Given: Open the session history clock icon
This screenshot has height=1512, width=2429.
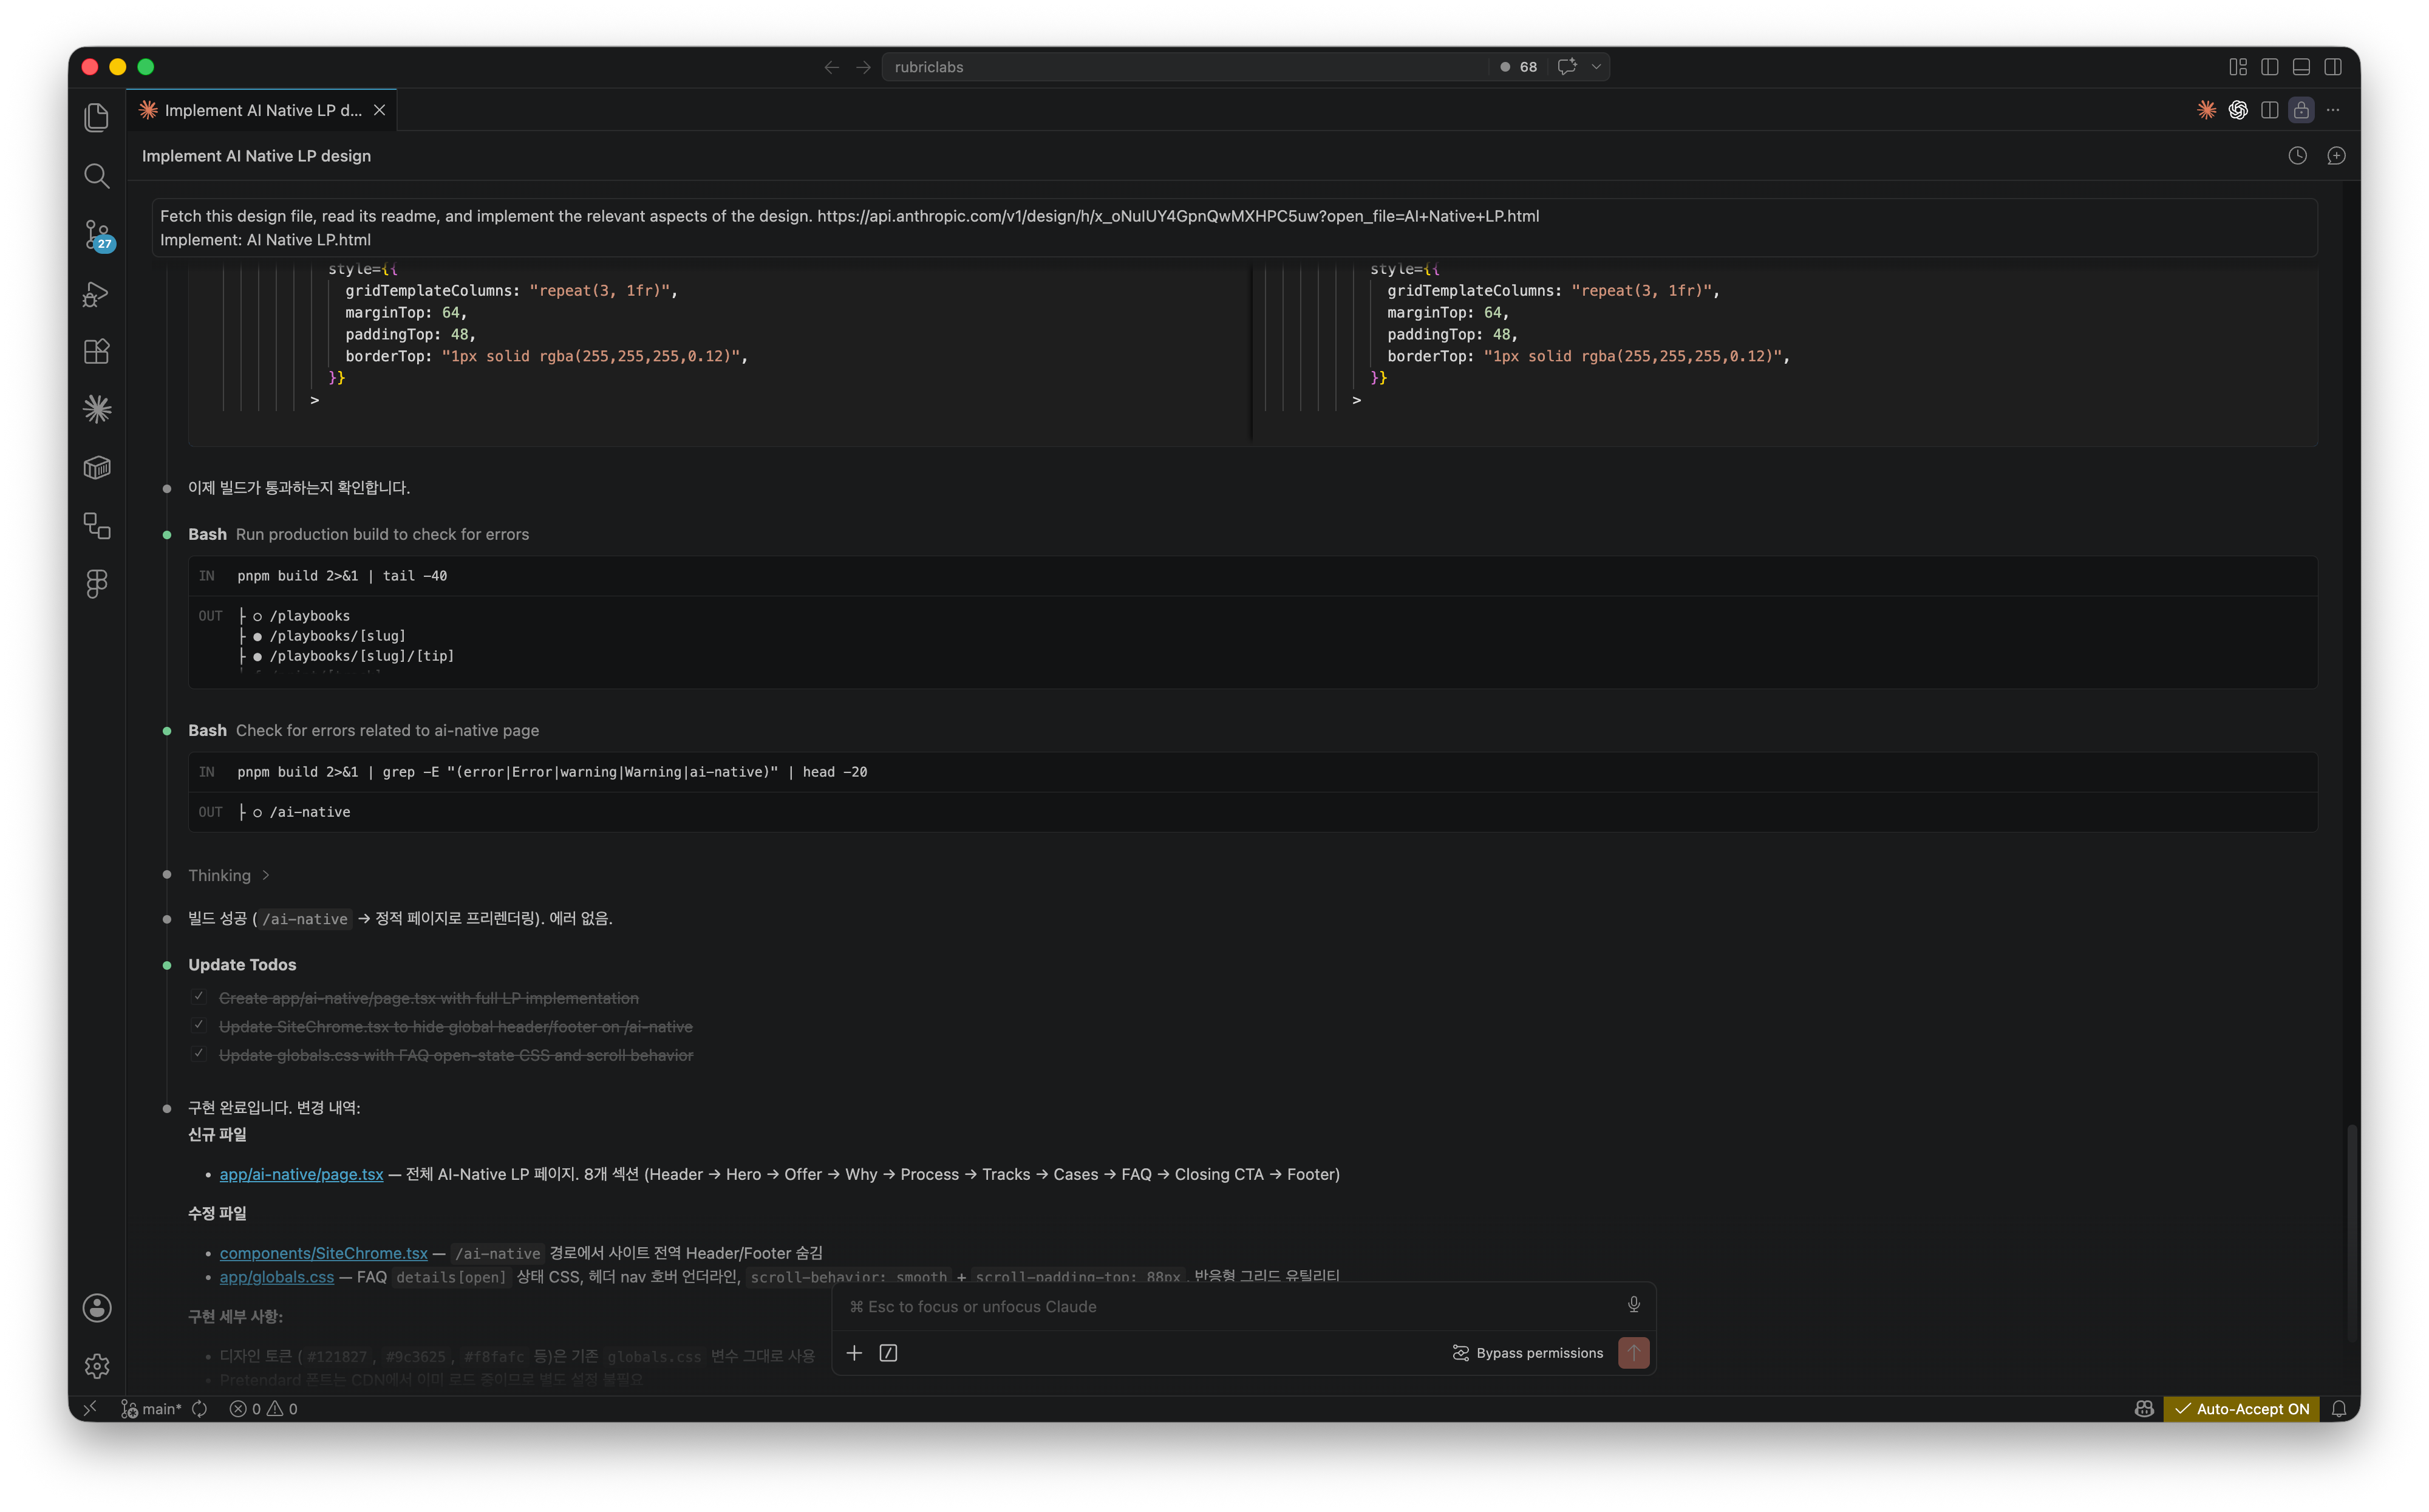Looking at the screenshot, I should [2298, 156].
